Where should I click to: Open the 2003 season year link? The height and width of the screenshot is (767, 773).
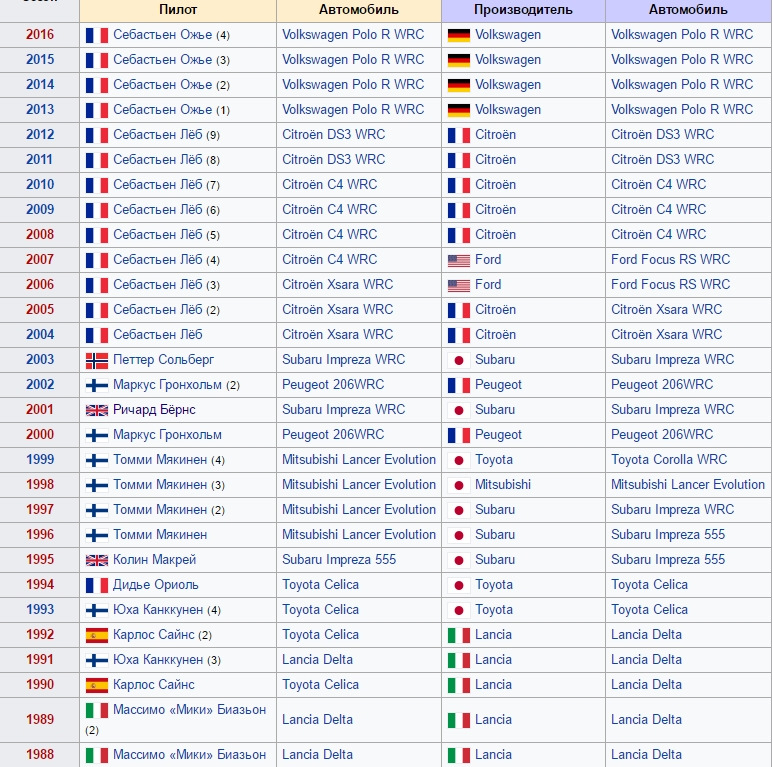coord(40,360)
